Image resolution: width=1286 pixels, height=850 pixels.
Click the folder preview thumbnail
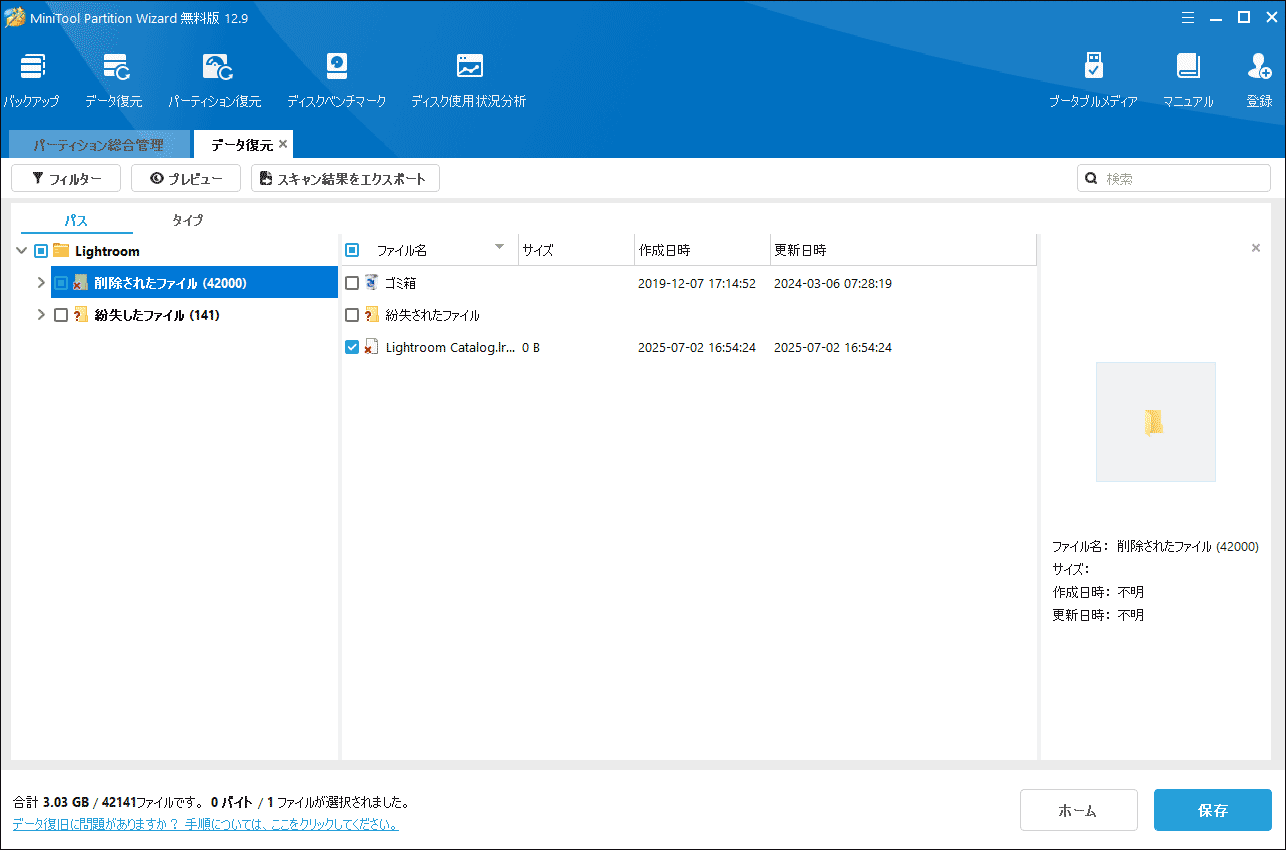tap(1156, 422)
